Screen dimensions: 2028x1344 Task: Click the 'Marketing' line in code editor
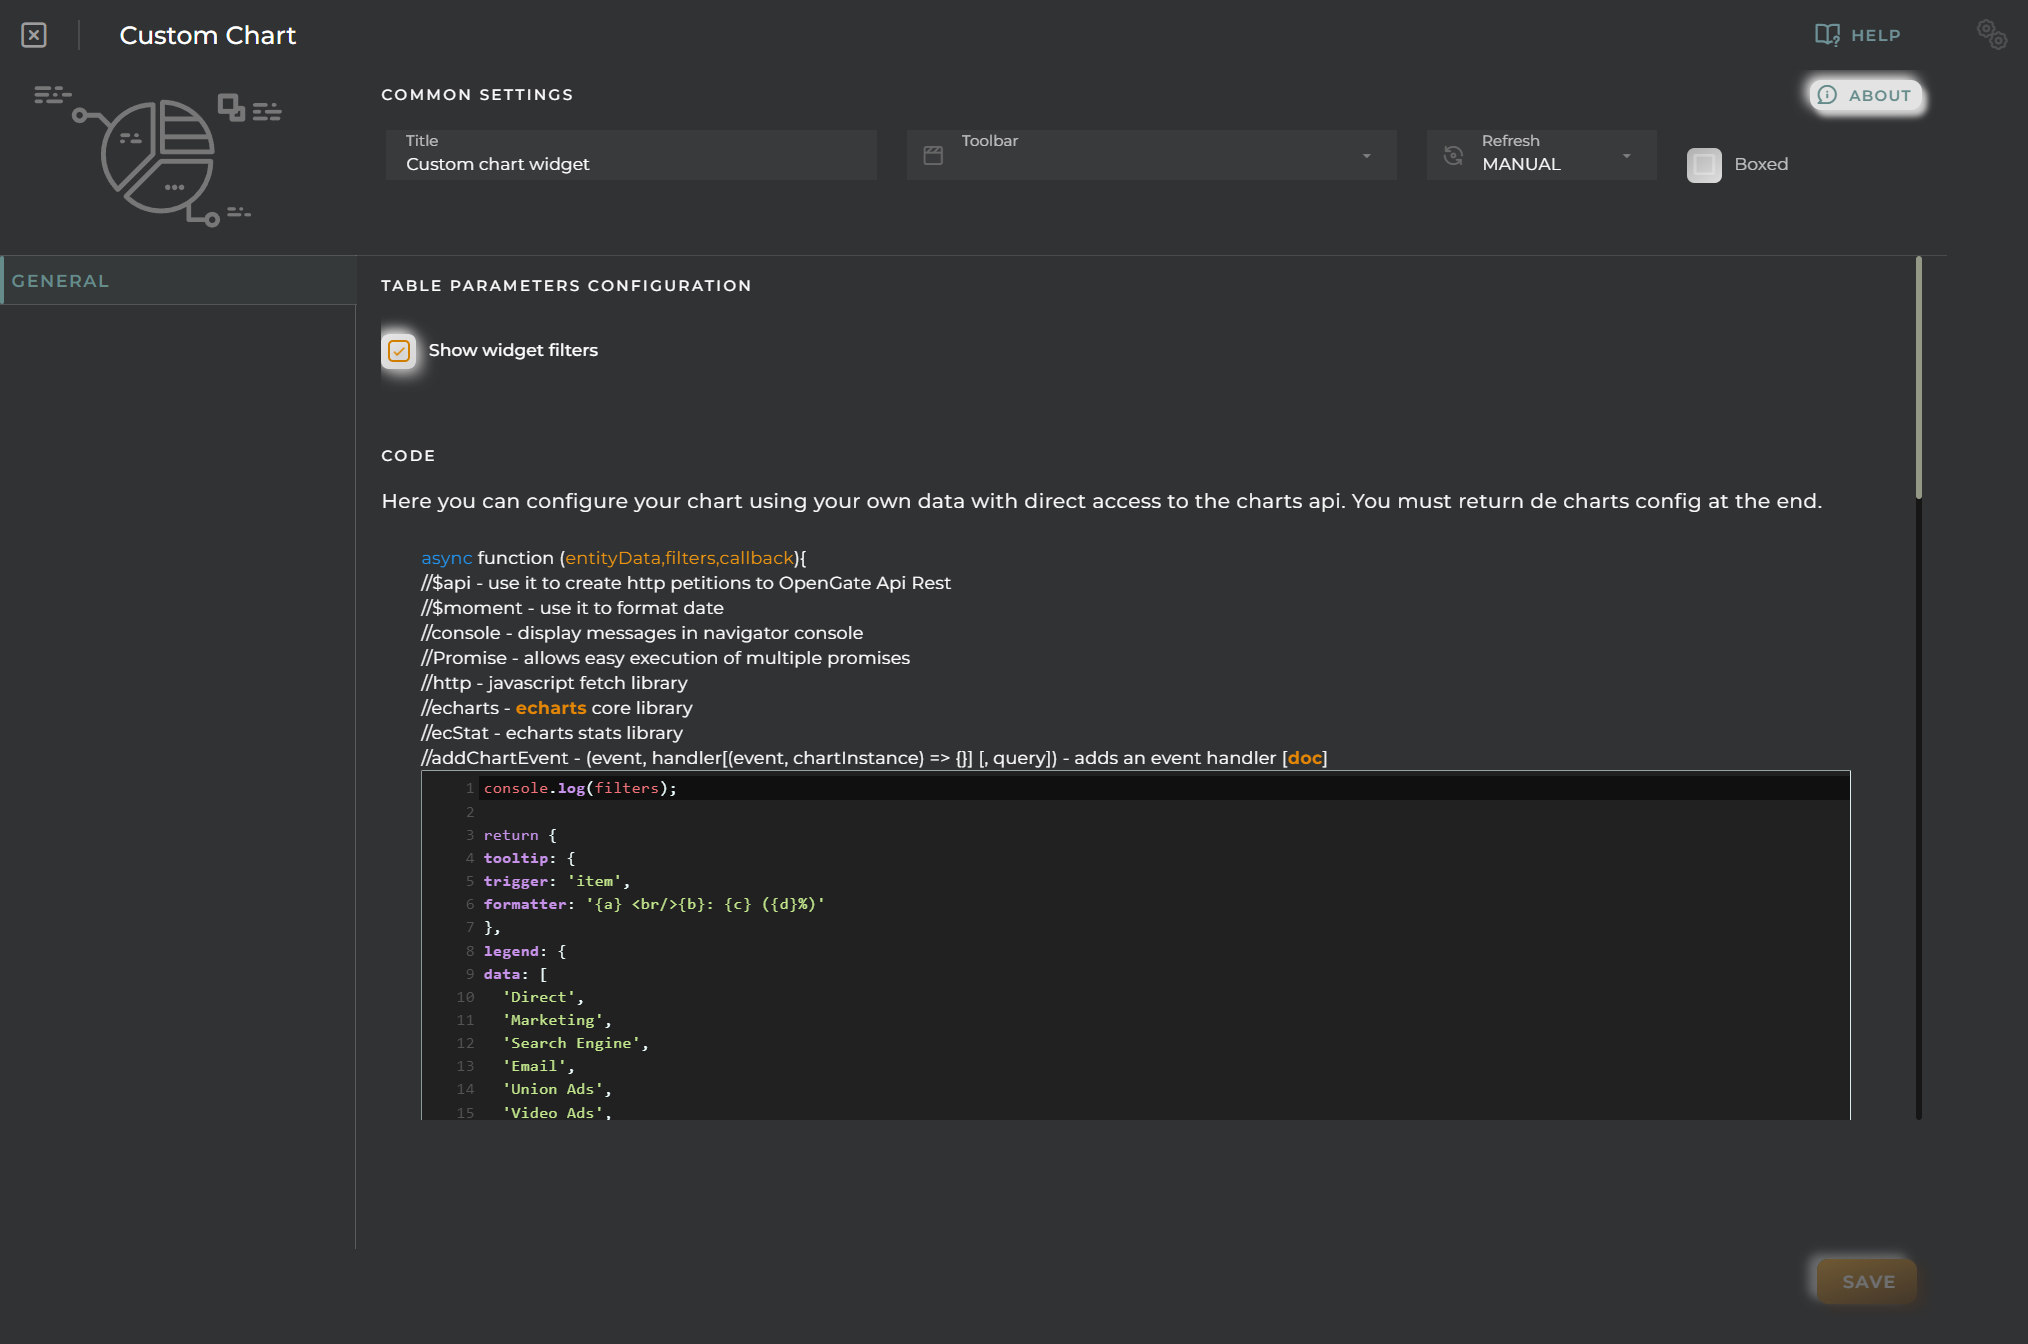click(557, 1020)
